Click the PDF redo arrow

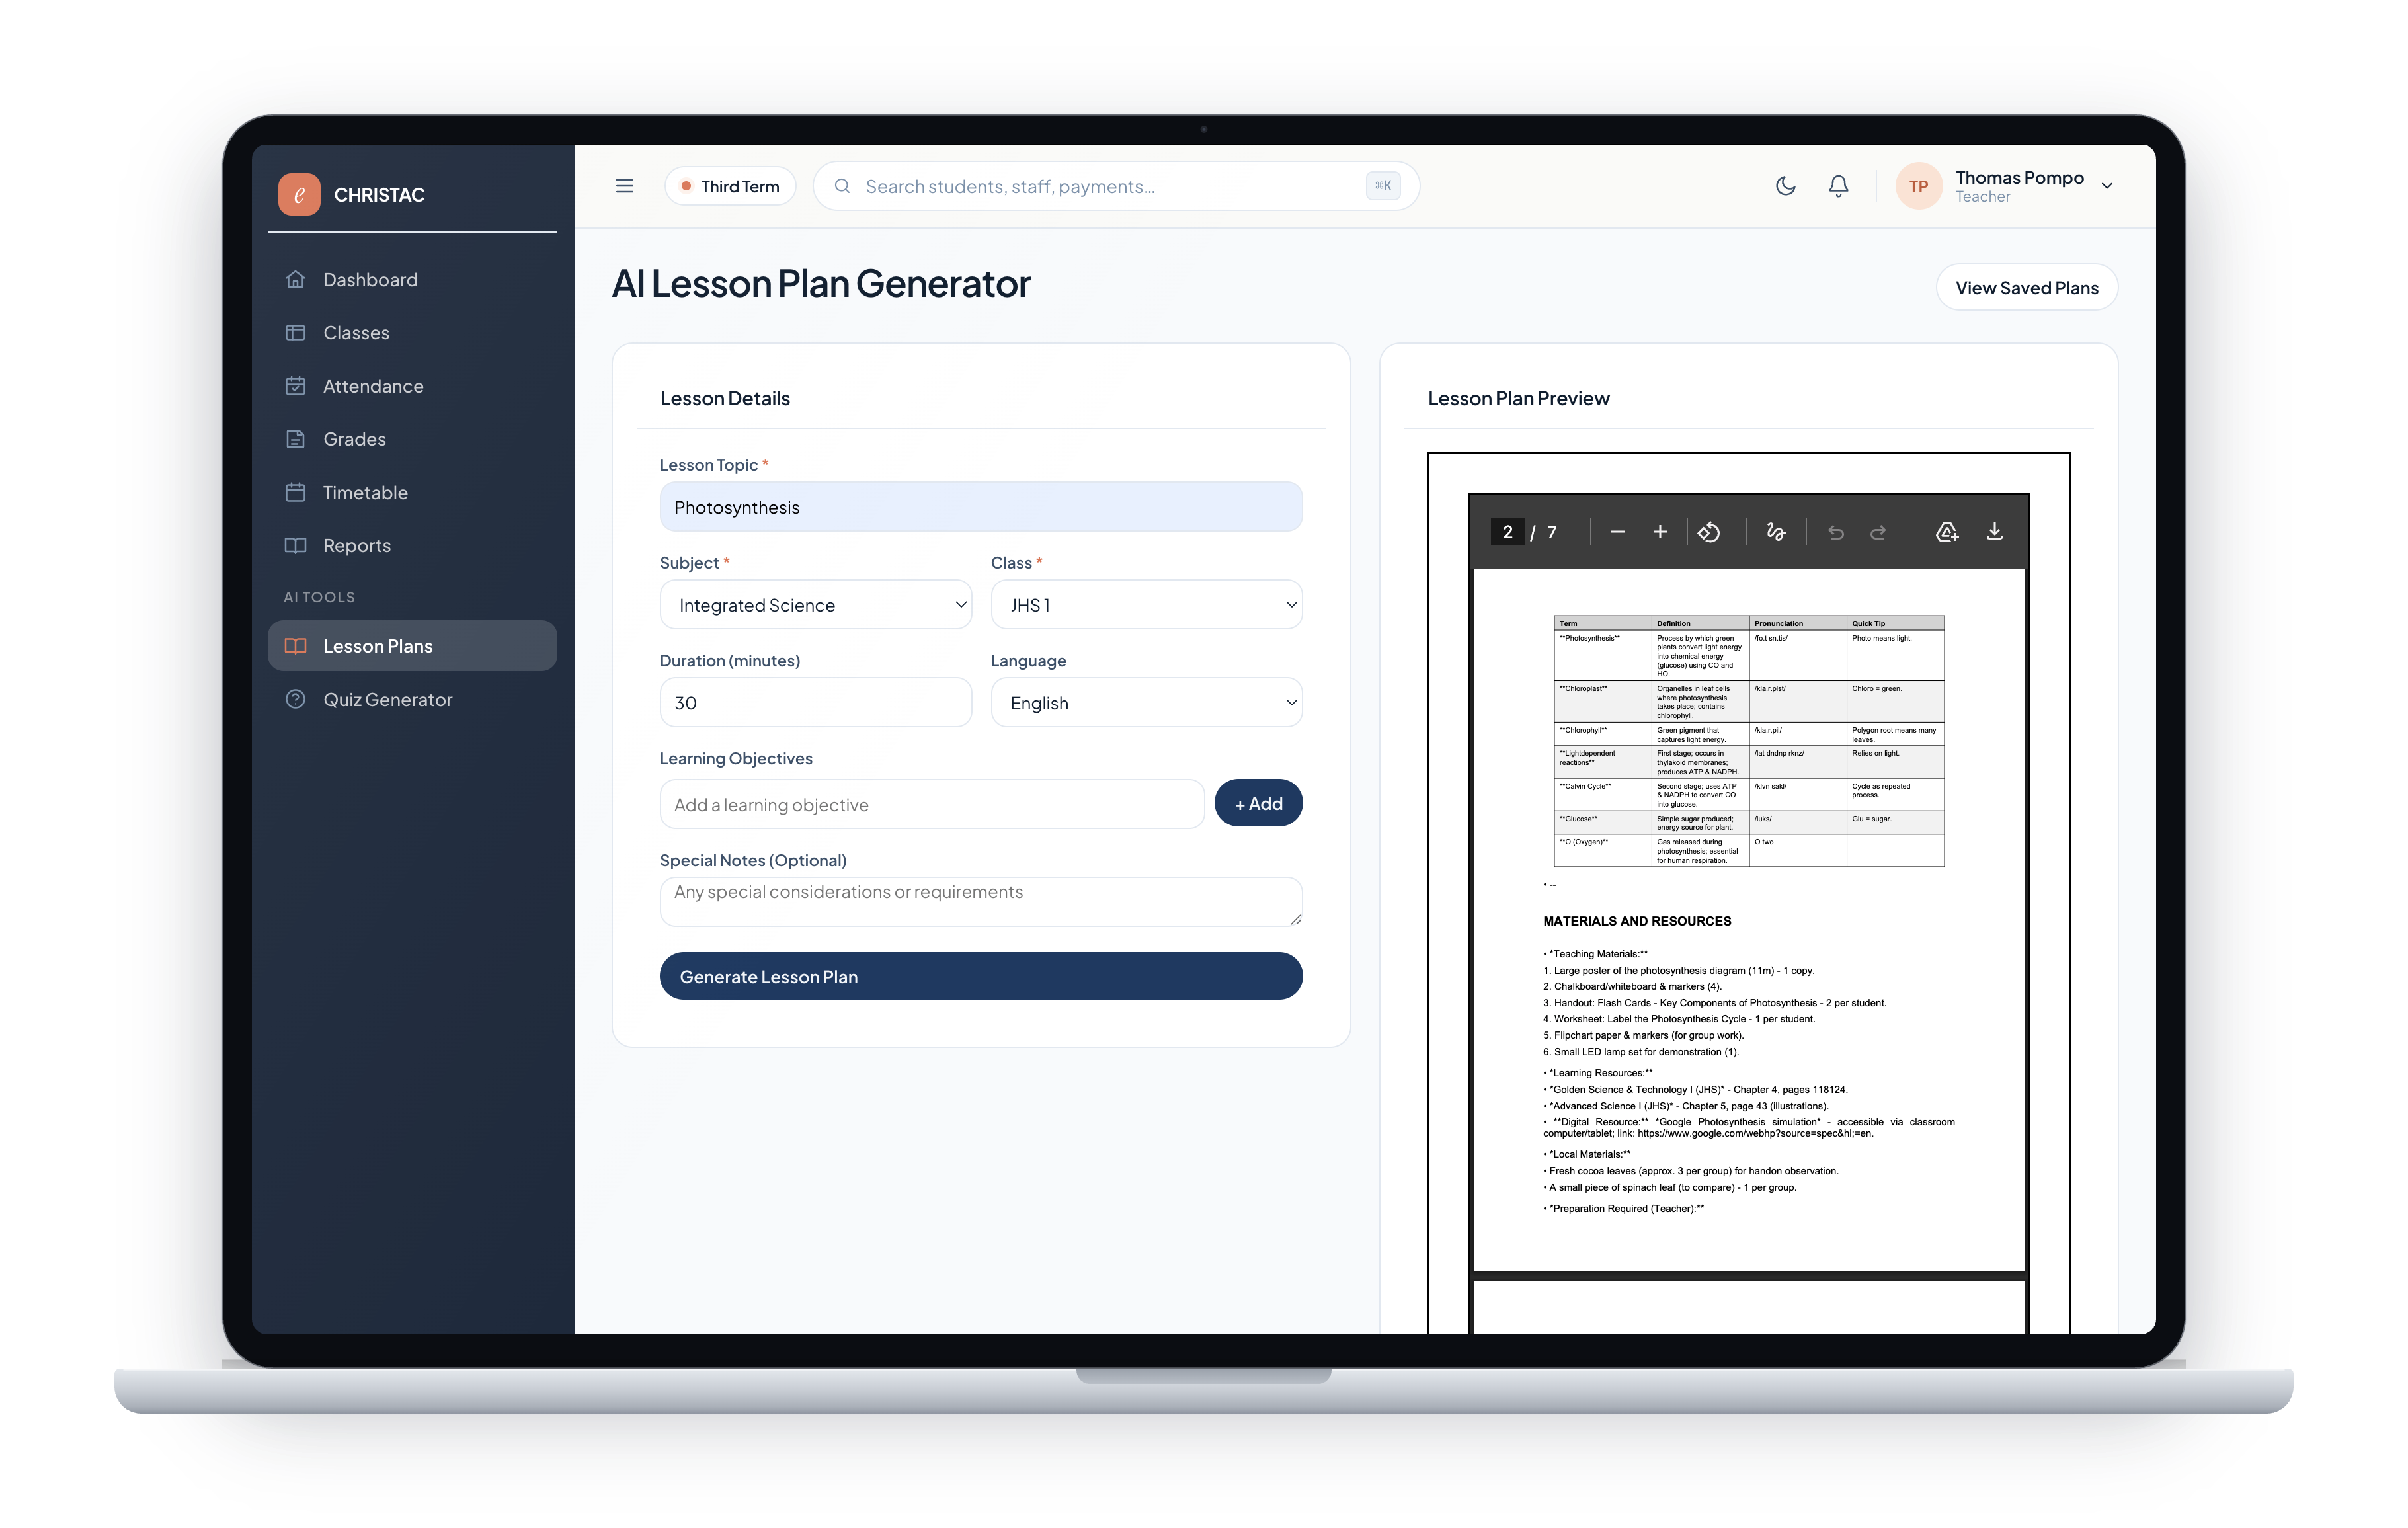click(1878, 533)
